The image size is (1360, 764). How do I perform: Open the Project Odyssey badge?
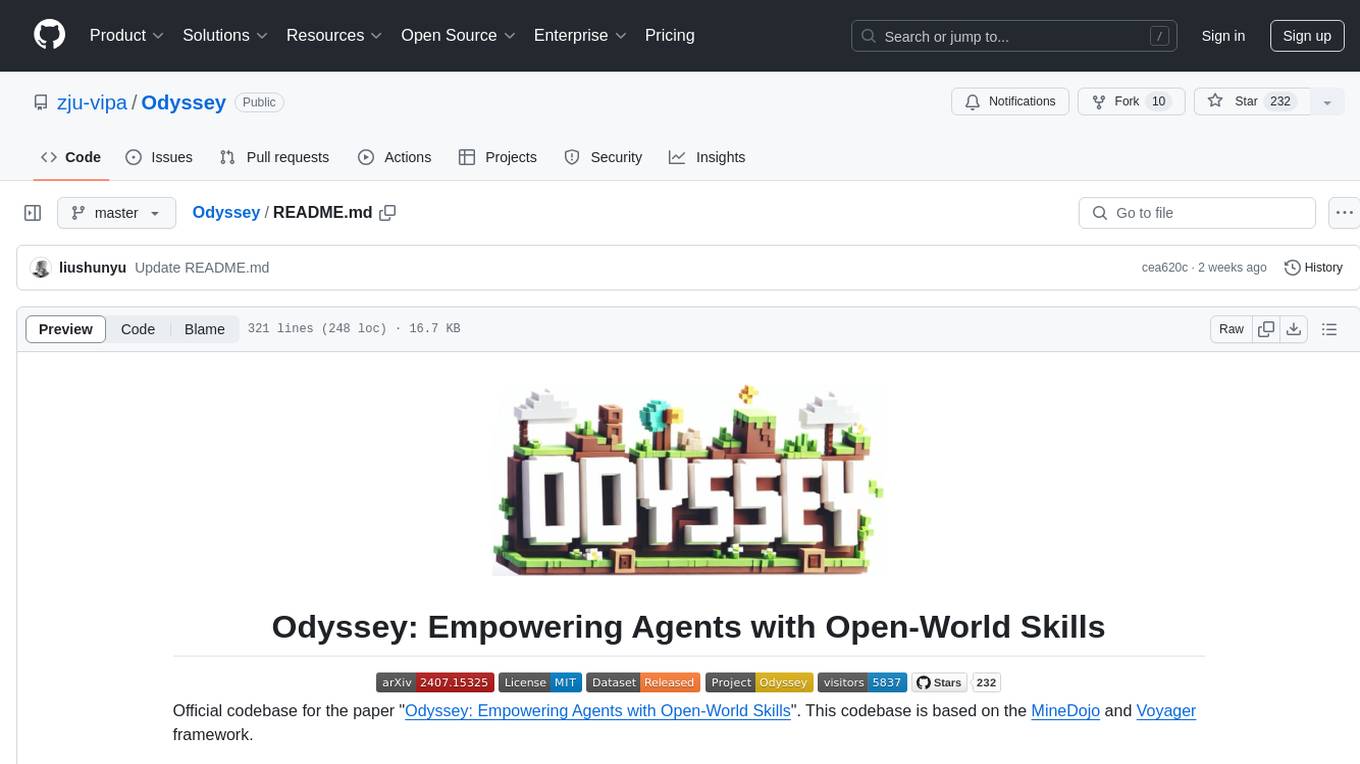tap(759, 682)
